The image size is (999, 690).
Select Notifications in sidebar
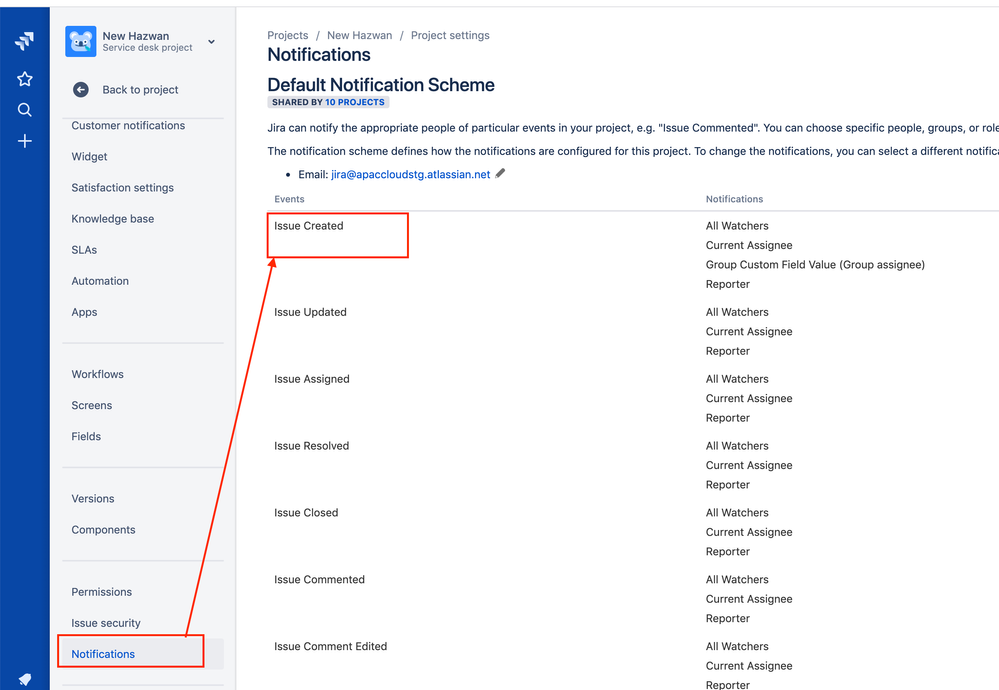[x=103, y=654]
